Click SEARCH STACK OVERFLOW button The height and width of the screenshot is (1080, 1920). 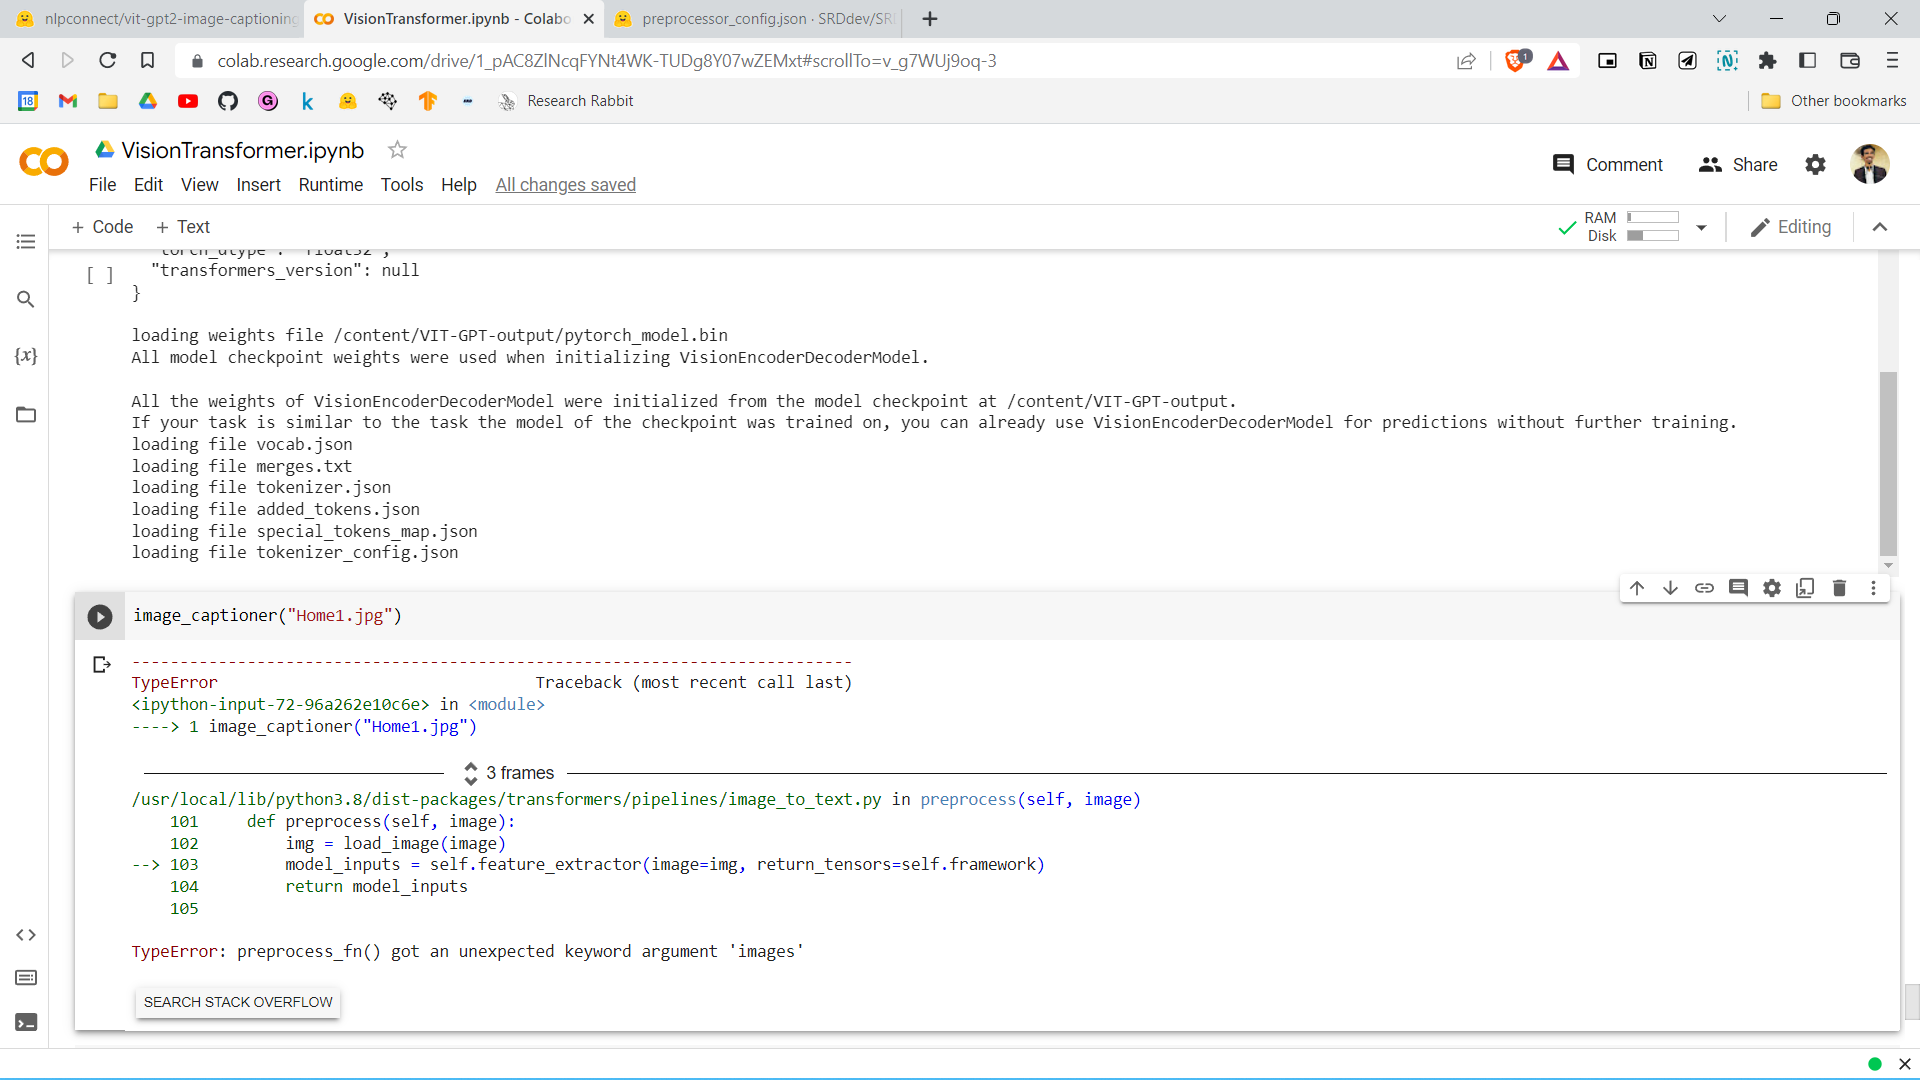[238, 1002]
